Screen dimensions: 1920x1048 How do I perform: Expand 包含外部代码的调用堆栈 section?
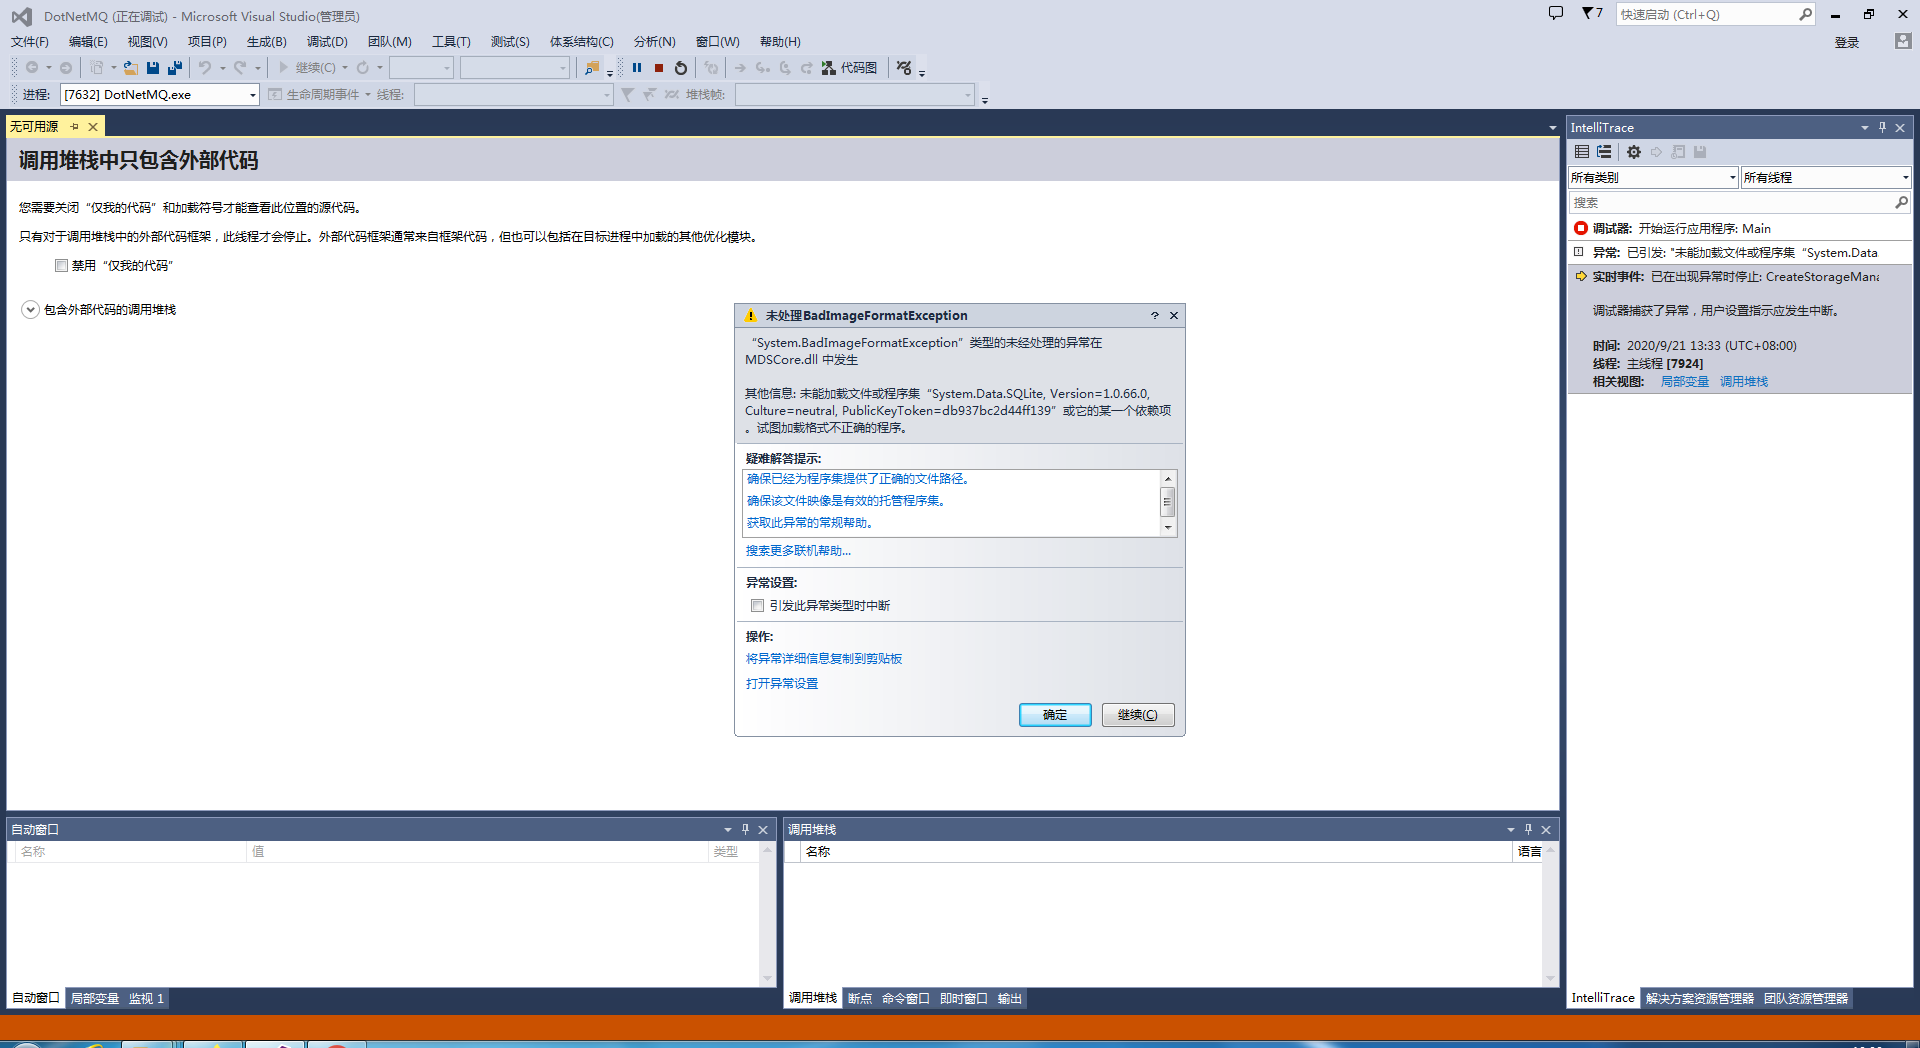pyautogui.click(x=30, y=309)
